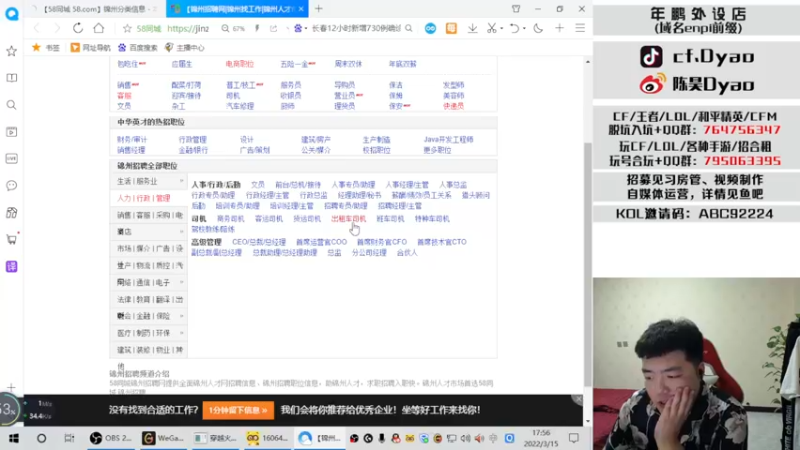Open the 主播中心 bookmark
Screen dimensions: 800x450
click(x=185, y=47)
